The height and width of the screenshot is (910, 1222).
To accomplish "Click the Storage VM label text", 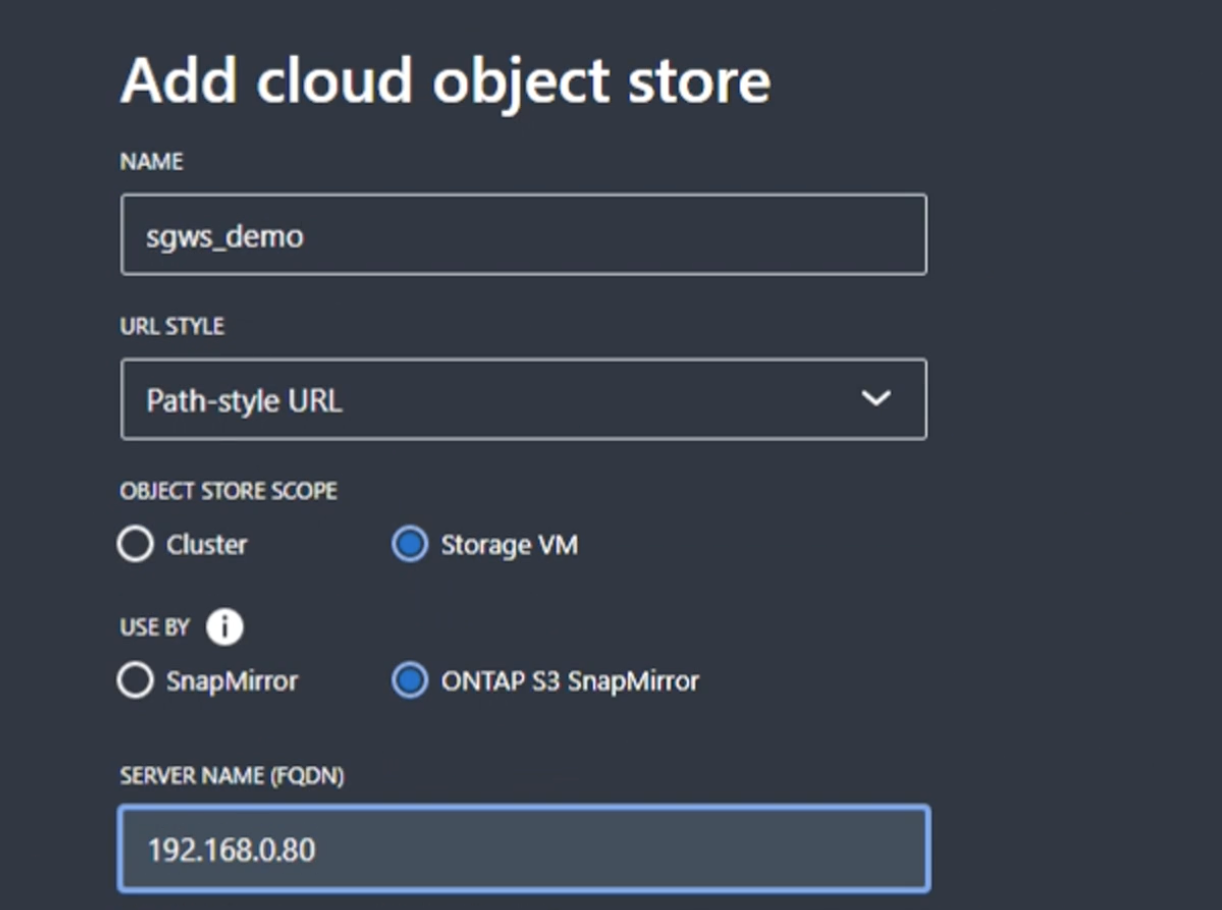I will [509, 545].
